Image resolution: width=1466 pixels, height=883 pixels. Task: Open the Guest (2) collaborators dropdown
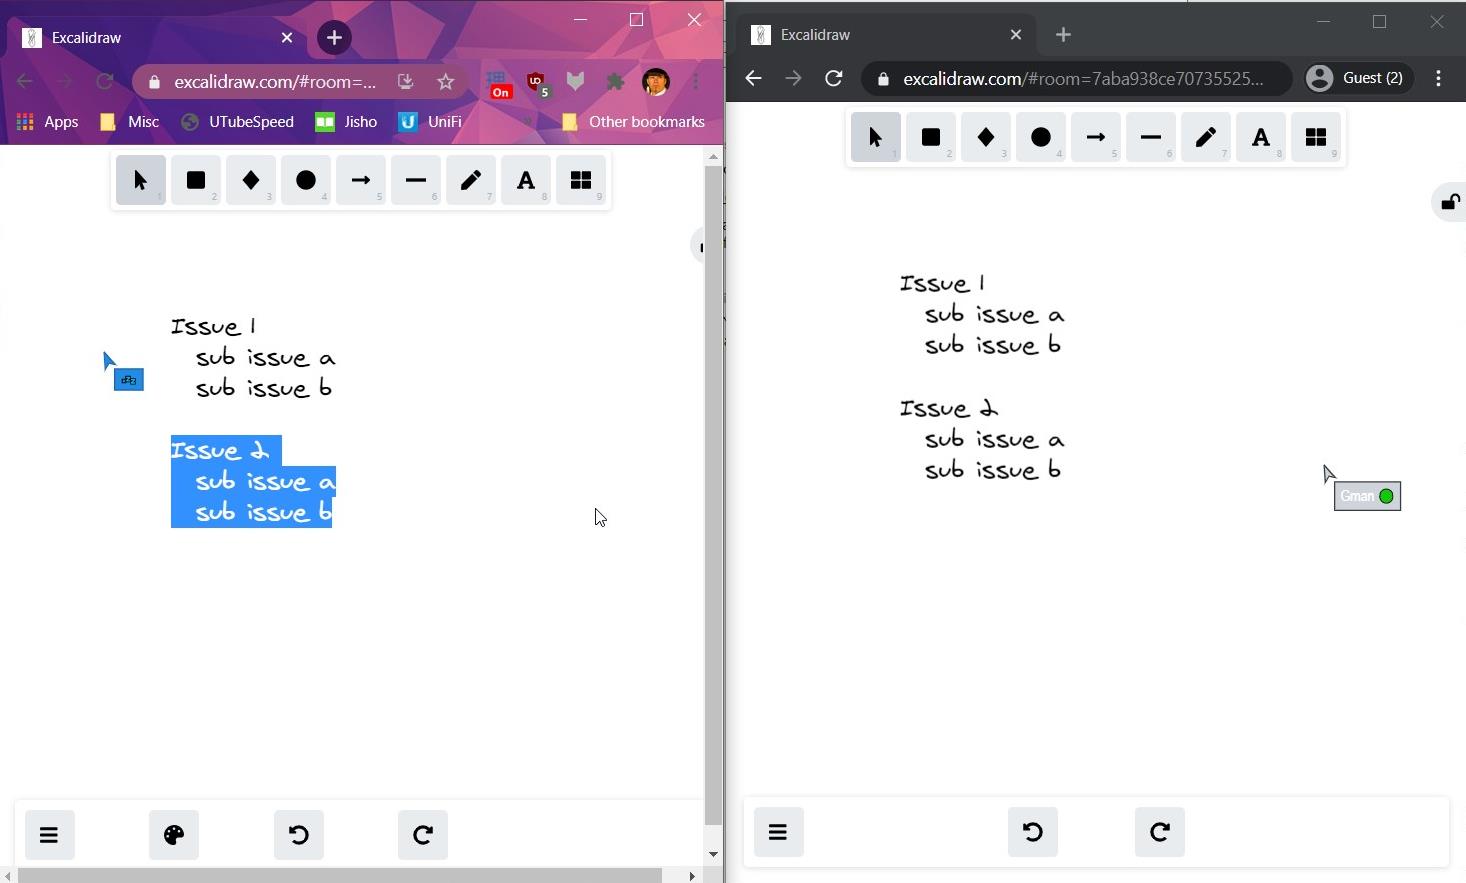point(1357,77)
